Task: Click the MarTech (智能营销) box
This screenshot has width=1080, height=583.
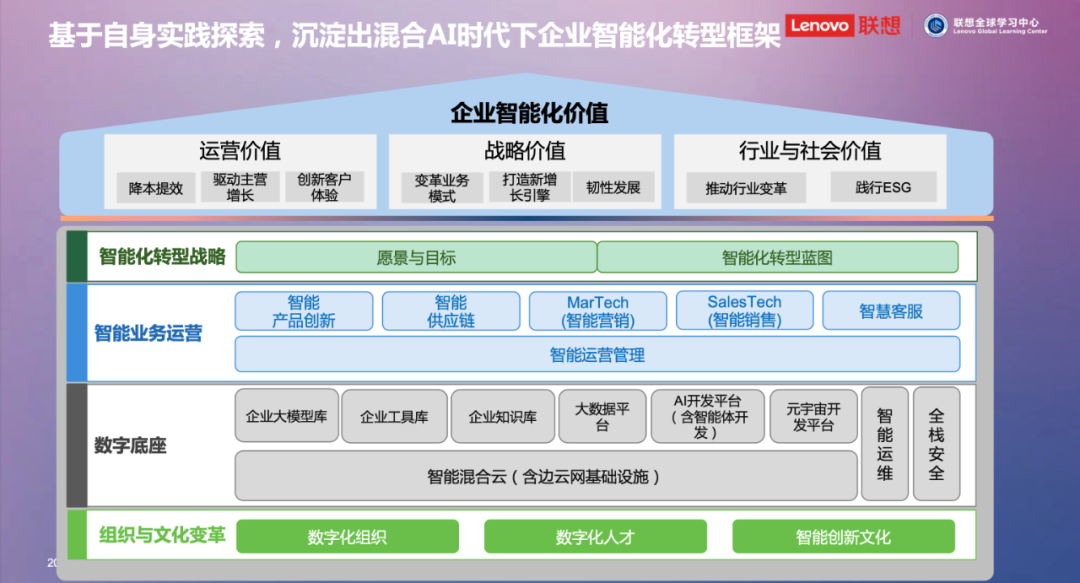Action: pyautogui.click(x=598, y=311)
